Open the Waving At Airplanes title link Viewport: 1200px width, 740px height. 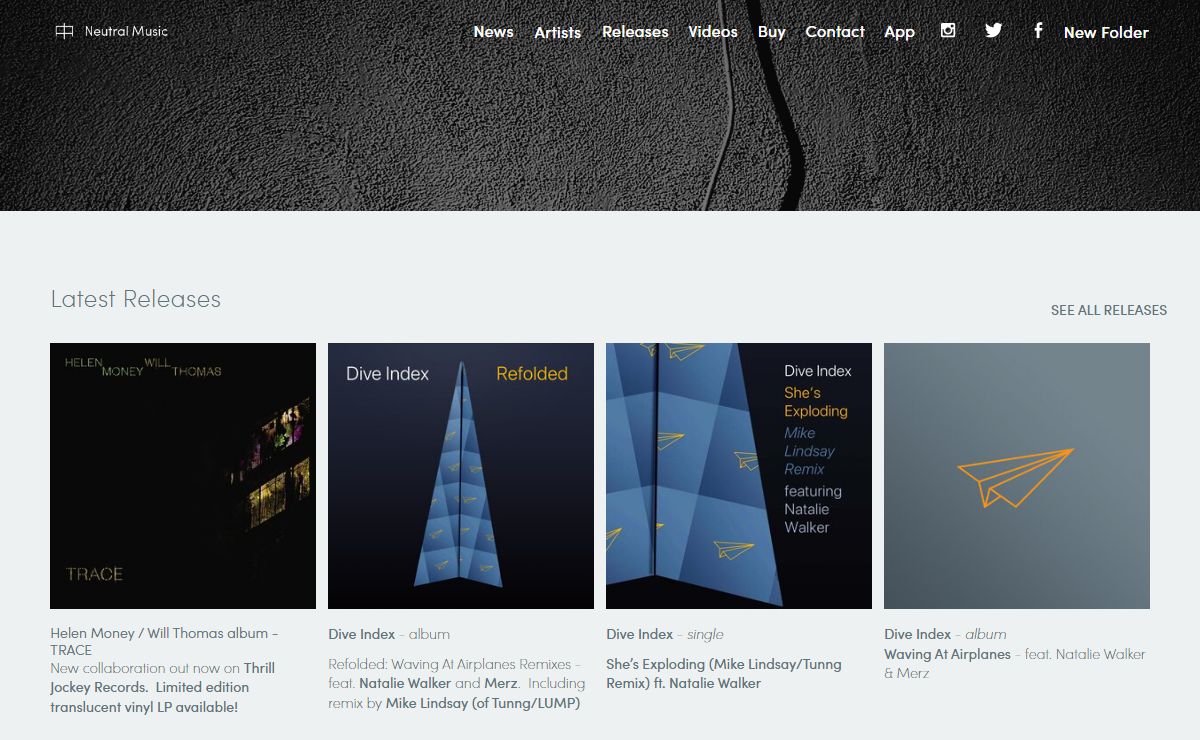(x=947, y=654)
